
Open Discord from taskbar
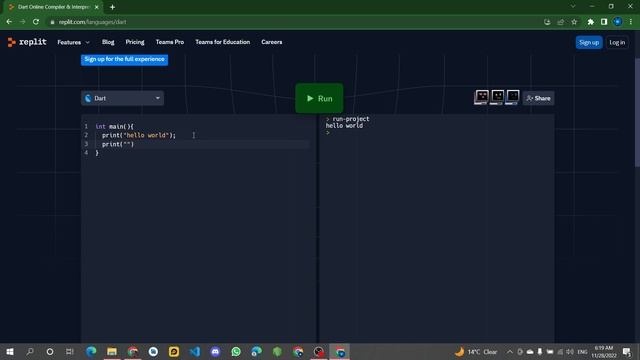pyautogui.click(x=215, y=351)
